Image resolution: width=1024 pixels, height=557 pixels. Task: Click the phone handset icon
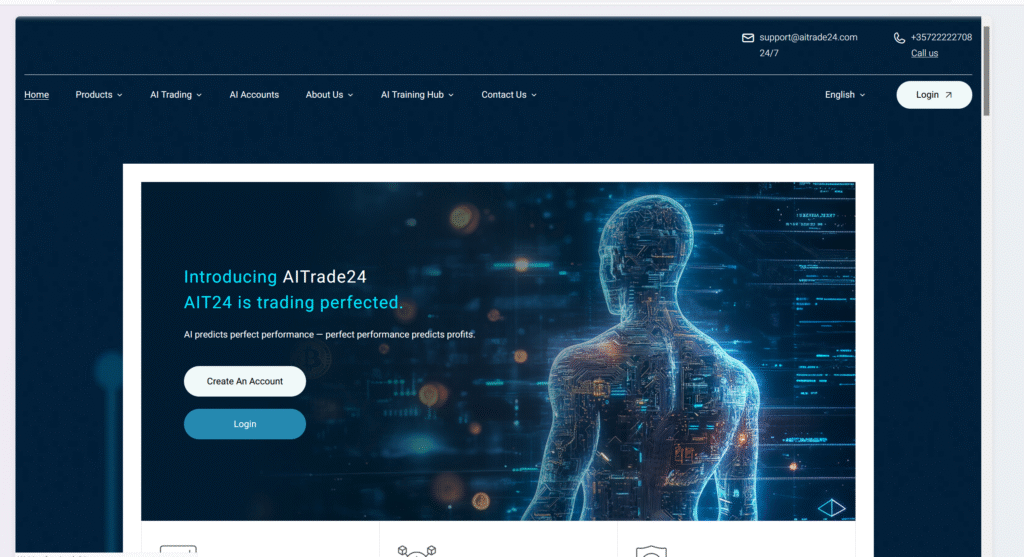click(899, 38)
